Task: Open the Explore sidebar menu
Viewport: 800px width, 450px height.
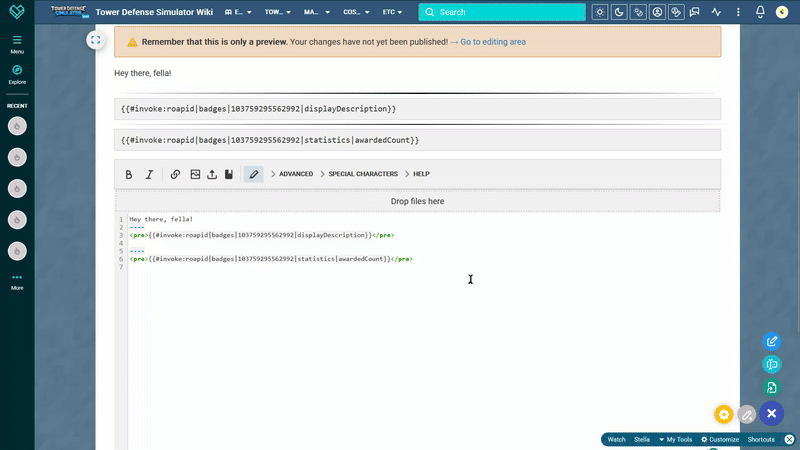Action: point(17,75)
